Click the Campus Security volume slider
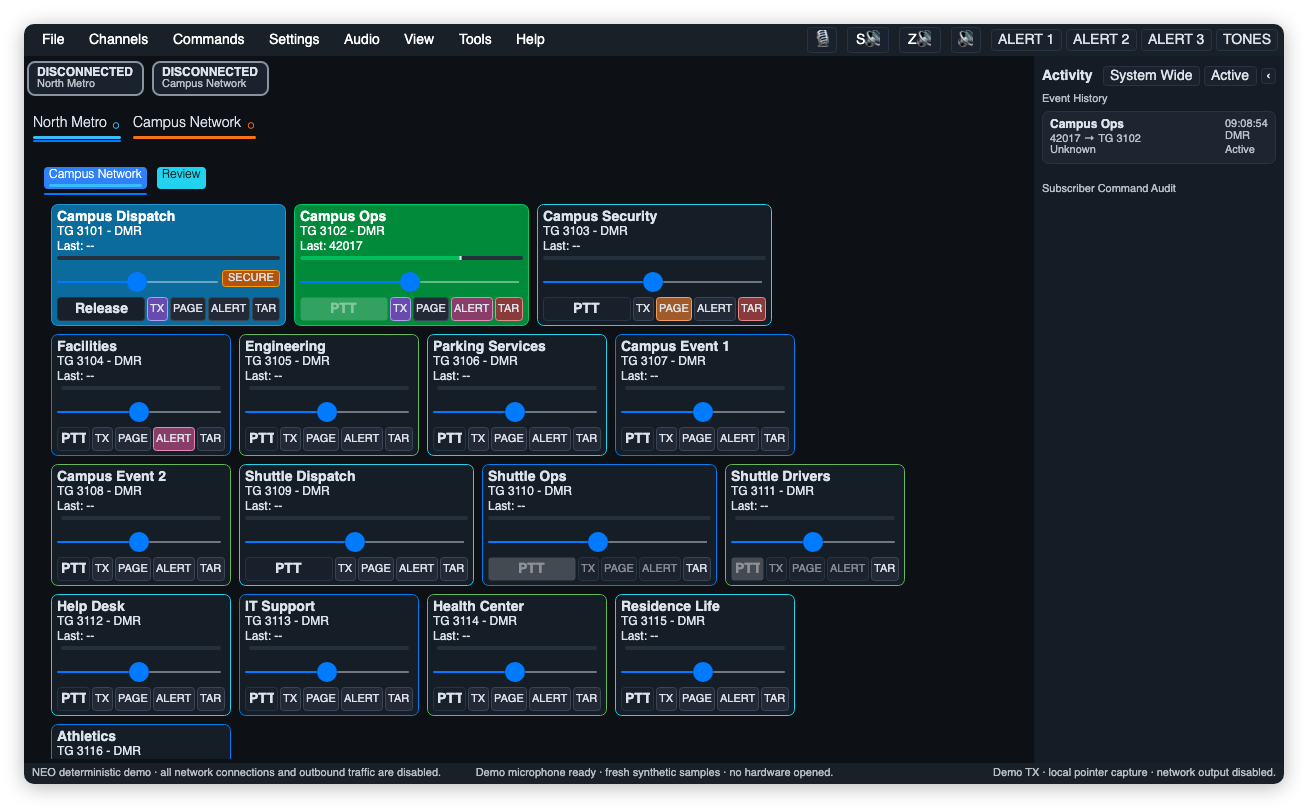This screenshot has width=1308, height=808. click(653, 282)
